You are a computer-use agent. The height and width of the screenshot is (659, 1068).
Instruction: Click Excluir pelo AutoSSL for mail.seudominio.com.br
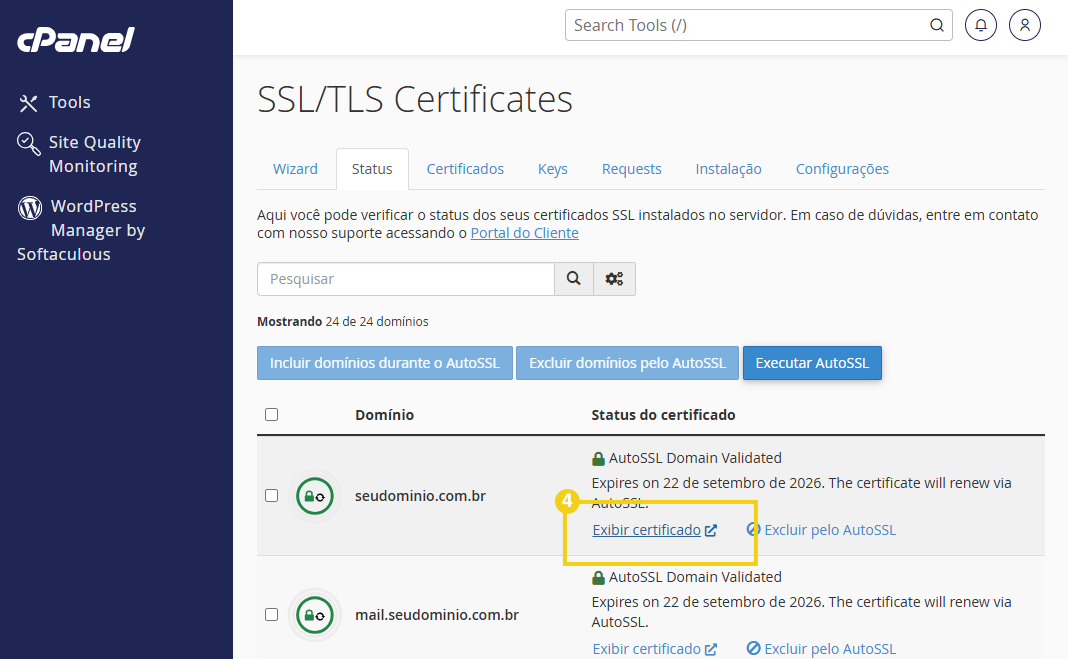821,649
